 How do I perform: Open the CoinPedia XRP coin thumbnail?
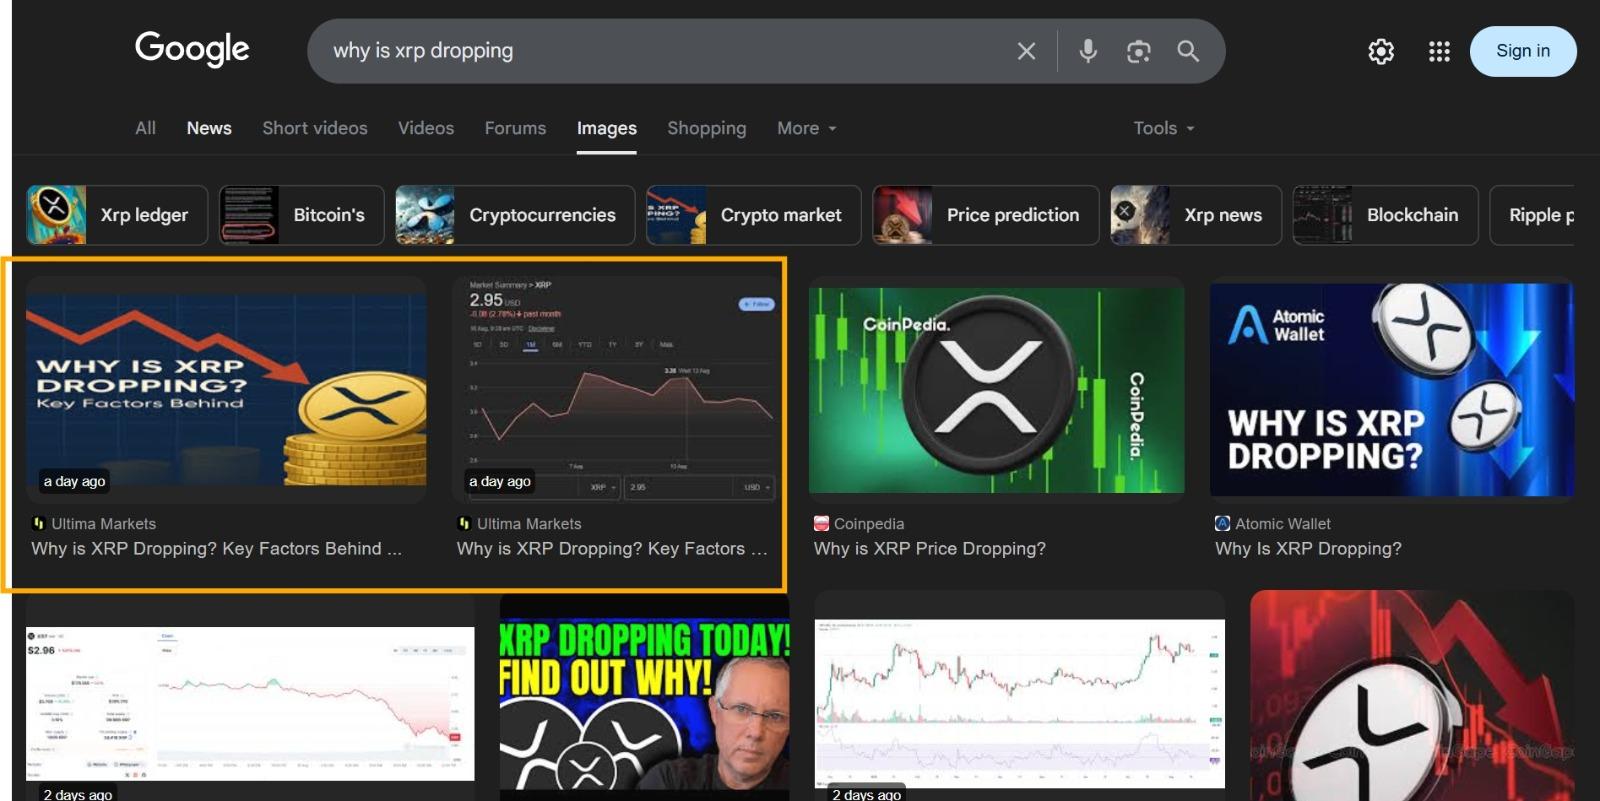[997, 390]
